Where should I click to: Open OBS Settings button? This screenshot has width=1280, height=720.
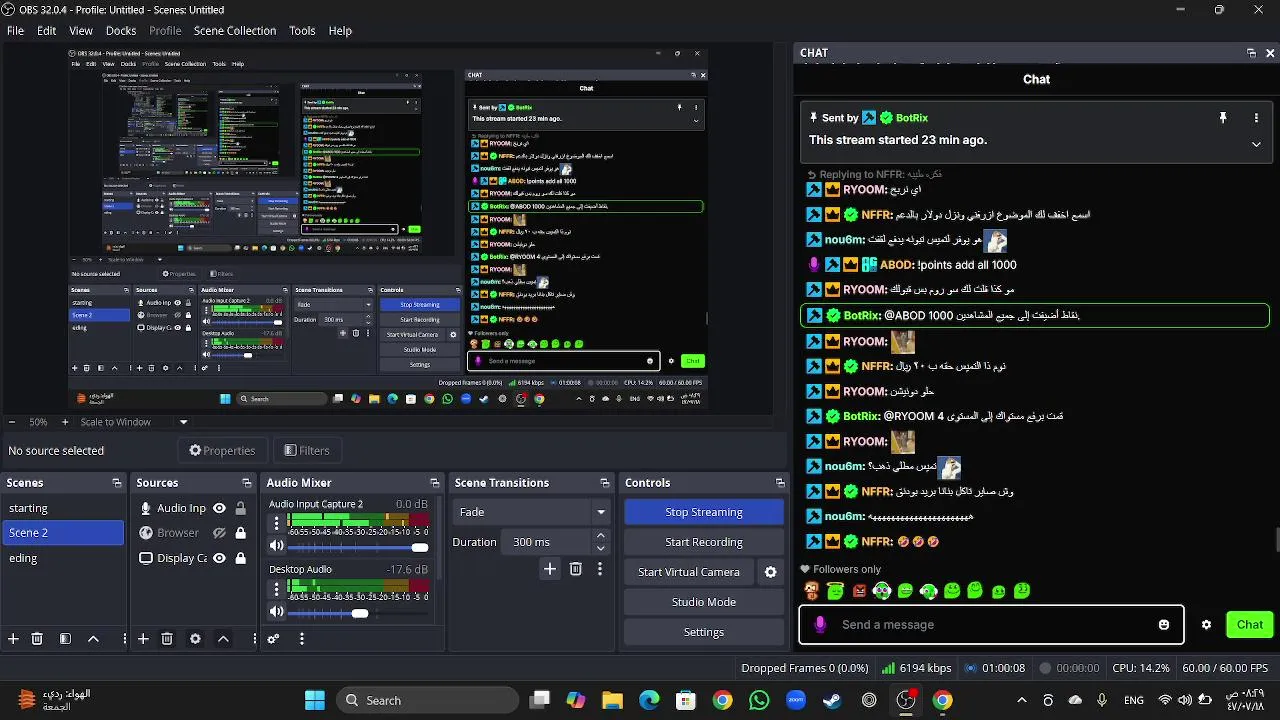(704, 632)
